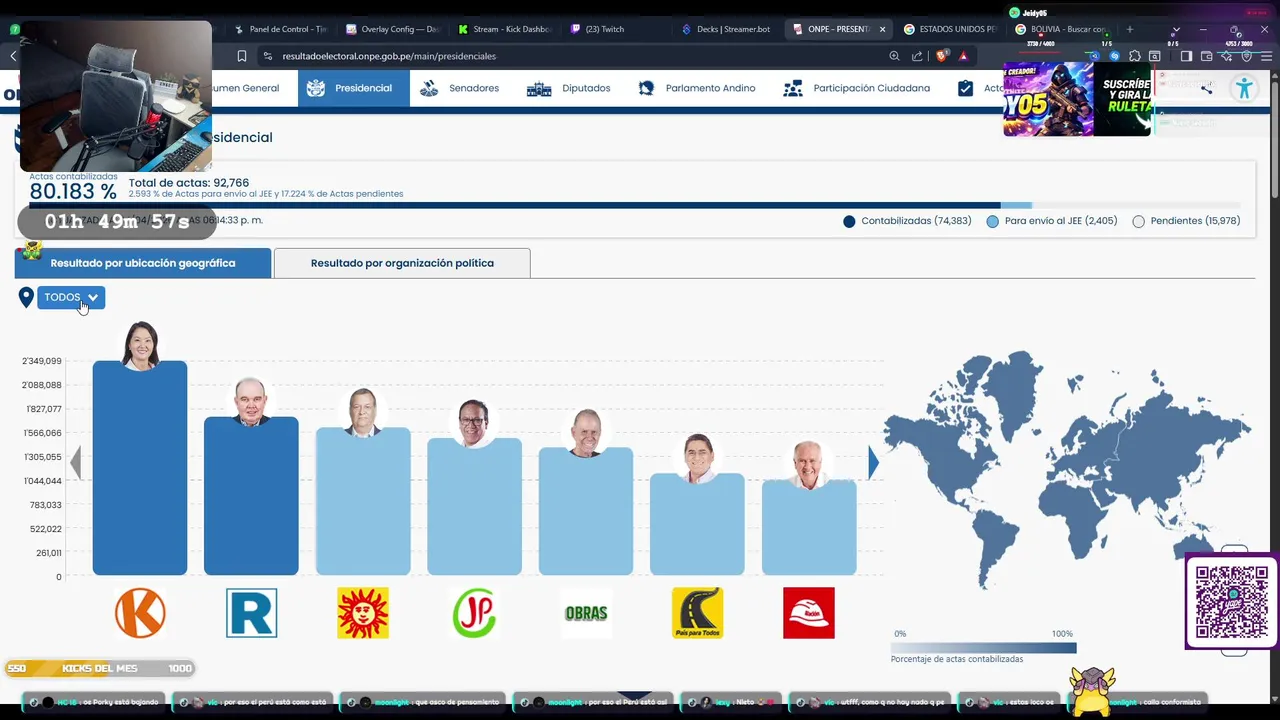
Task: Switch to ESTADOS UNIDOS browser tab
Action: 950,29
